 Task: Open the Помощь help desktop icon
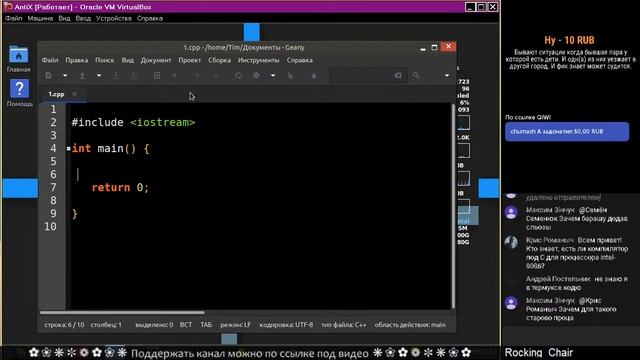click(x=19, y=93)
